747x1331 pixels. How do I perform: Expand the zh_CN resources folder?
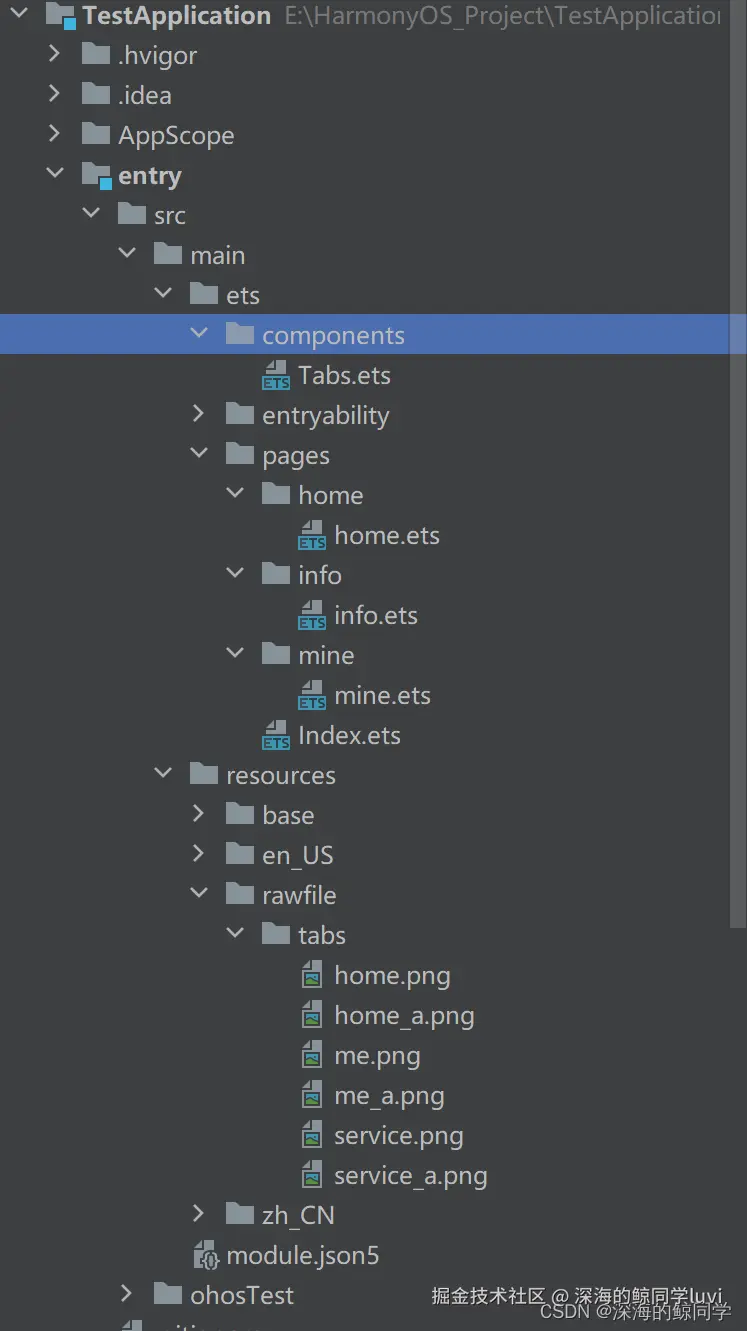(x=199, y=1215)
